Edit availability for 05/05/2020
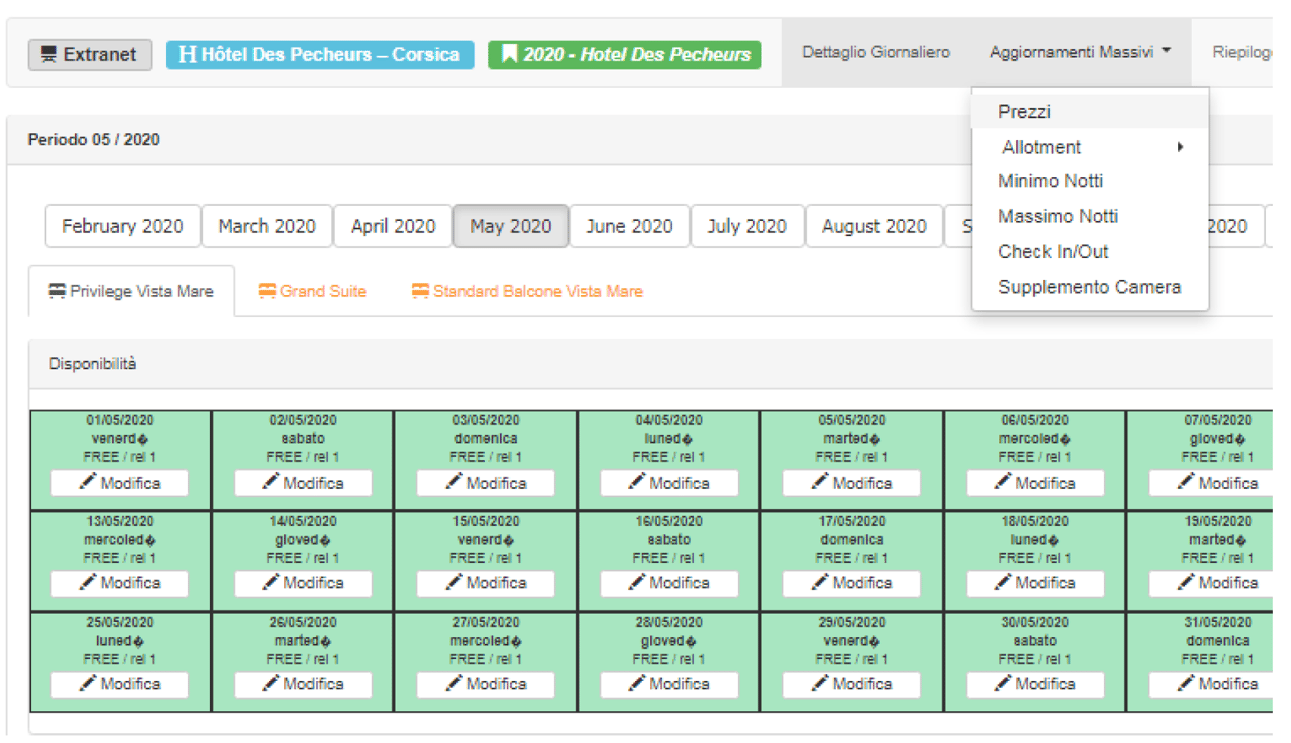 coord(852,483)
